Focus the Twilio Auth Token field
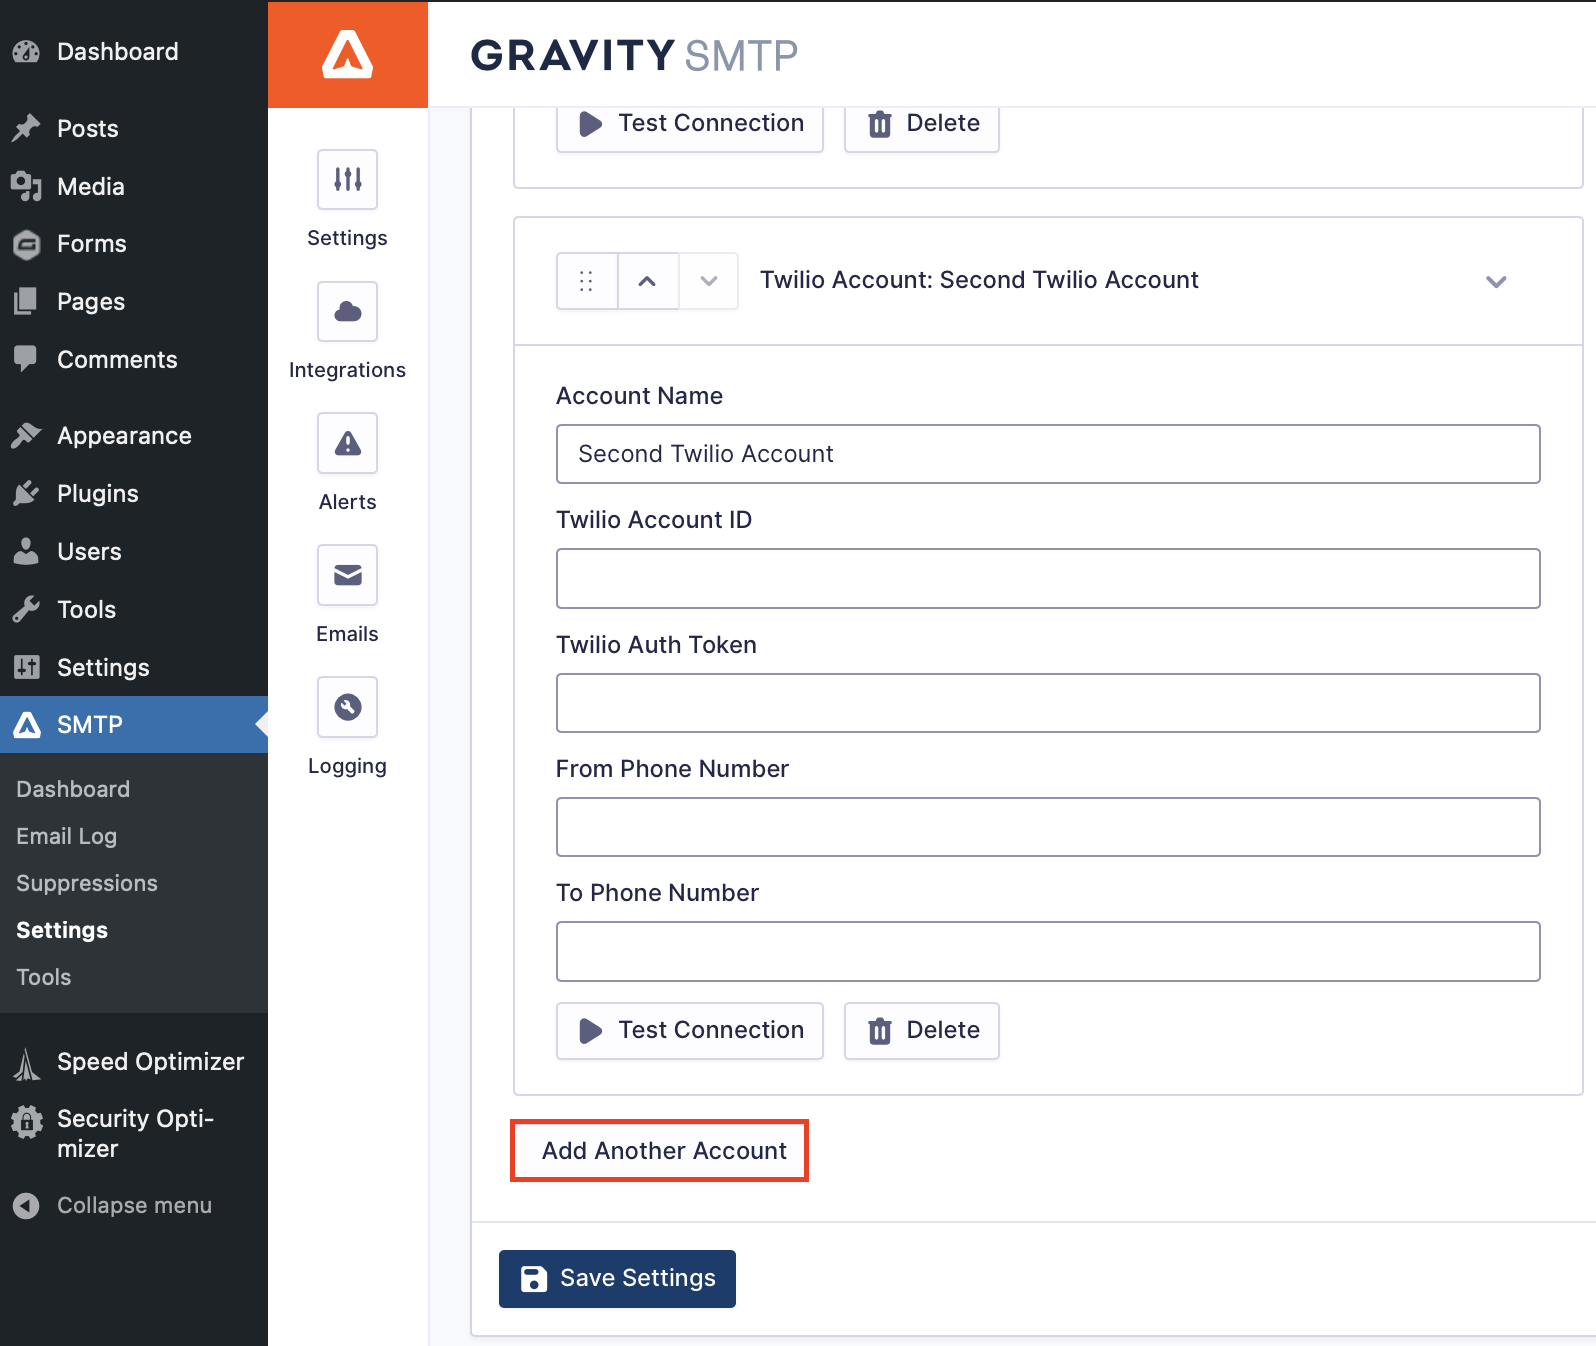This screenshot has width=1596, height=1346. point(1048,703)
